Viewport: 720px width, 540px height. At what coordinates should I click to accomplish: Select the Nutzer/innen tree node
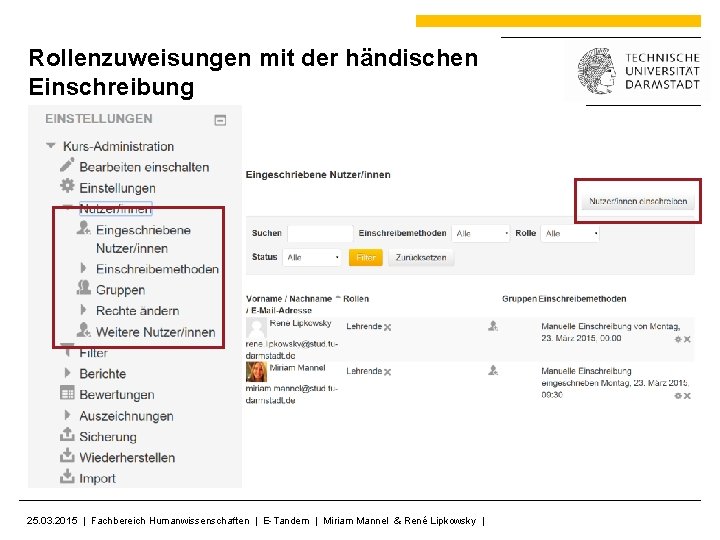tap(116, 209)
